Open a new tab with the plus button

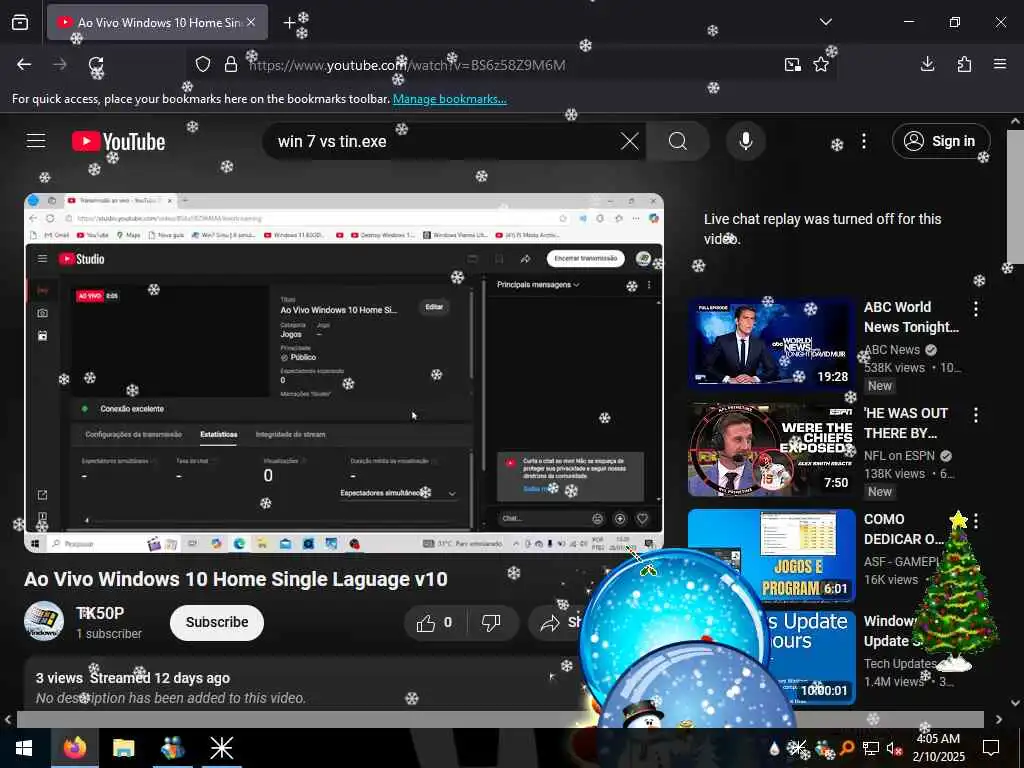[x=289, y=23]
